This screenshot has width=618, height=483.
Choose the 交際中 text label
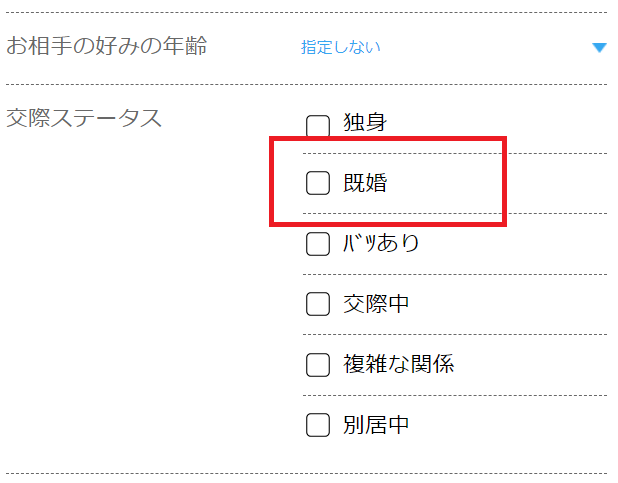376,304
